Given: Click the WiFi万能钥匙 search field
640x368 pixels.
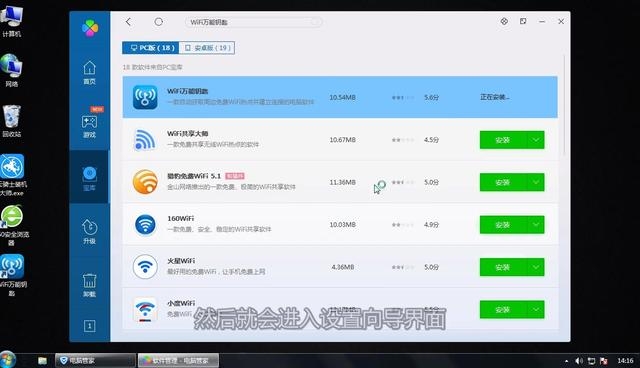Looking at the screenshot, I should [x=253, y=22].
